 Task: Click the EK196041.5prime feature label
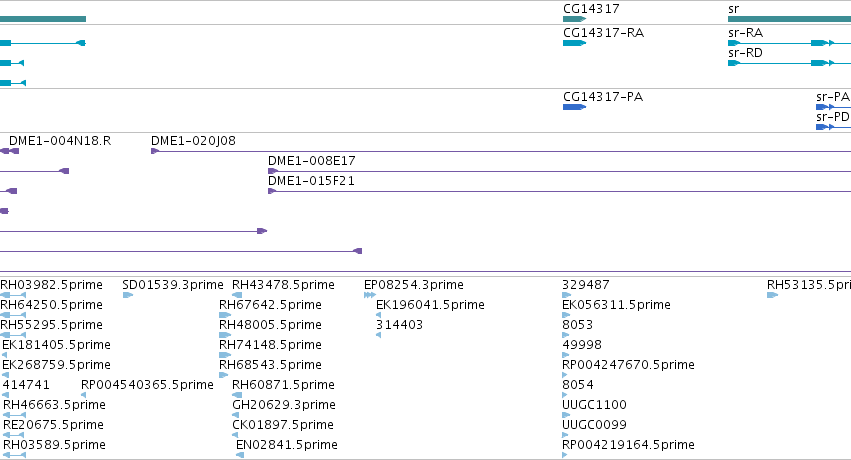[430, 305]
